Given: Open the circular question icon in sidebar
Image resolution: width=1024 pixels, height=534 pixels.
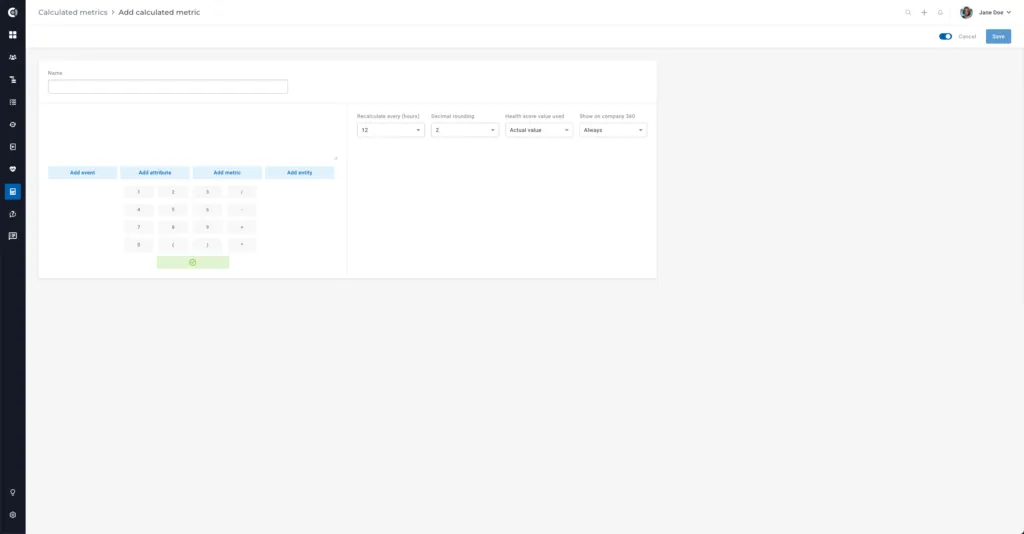Looking at the screenshot, I should pyautogui.click(x=12, y=214).
